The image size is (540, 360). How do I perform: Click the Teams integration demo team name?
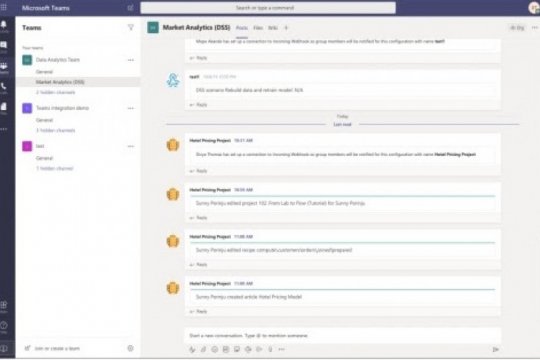click(x=62, y=108)
